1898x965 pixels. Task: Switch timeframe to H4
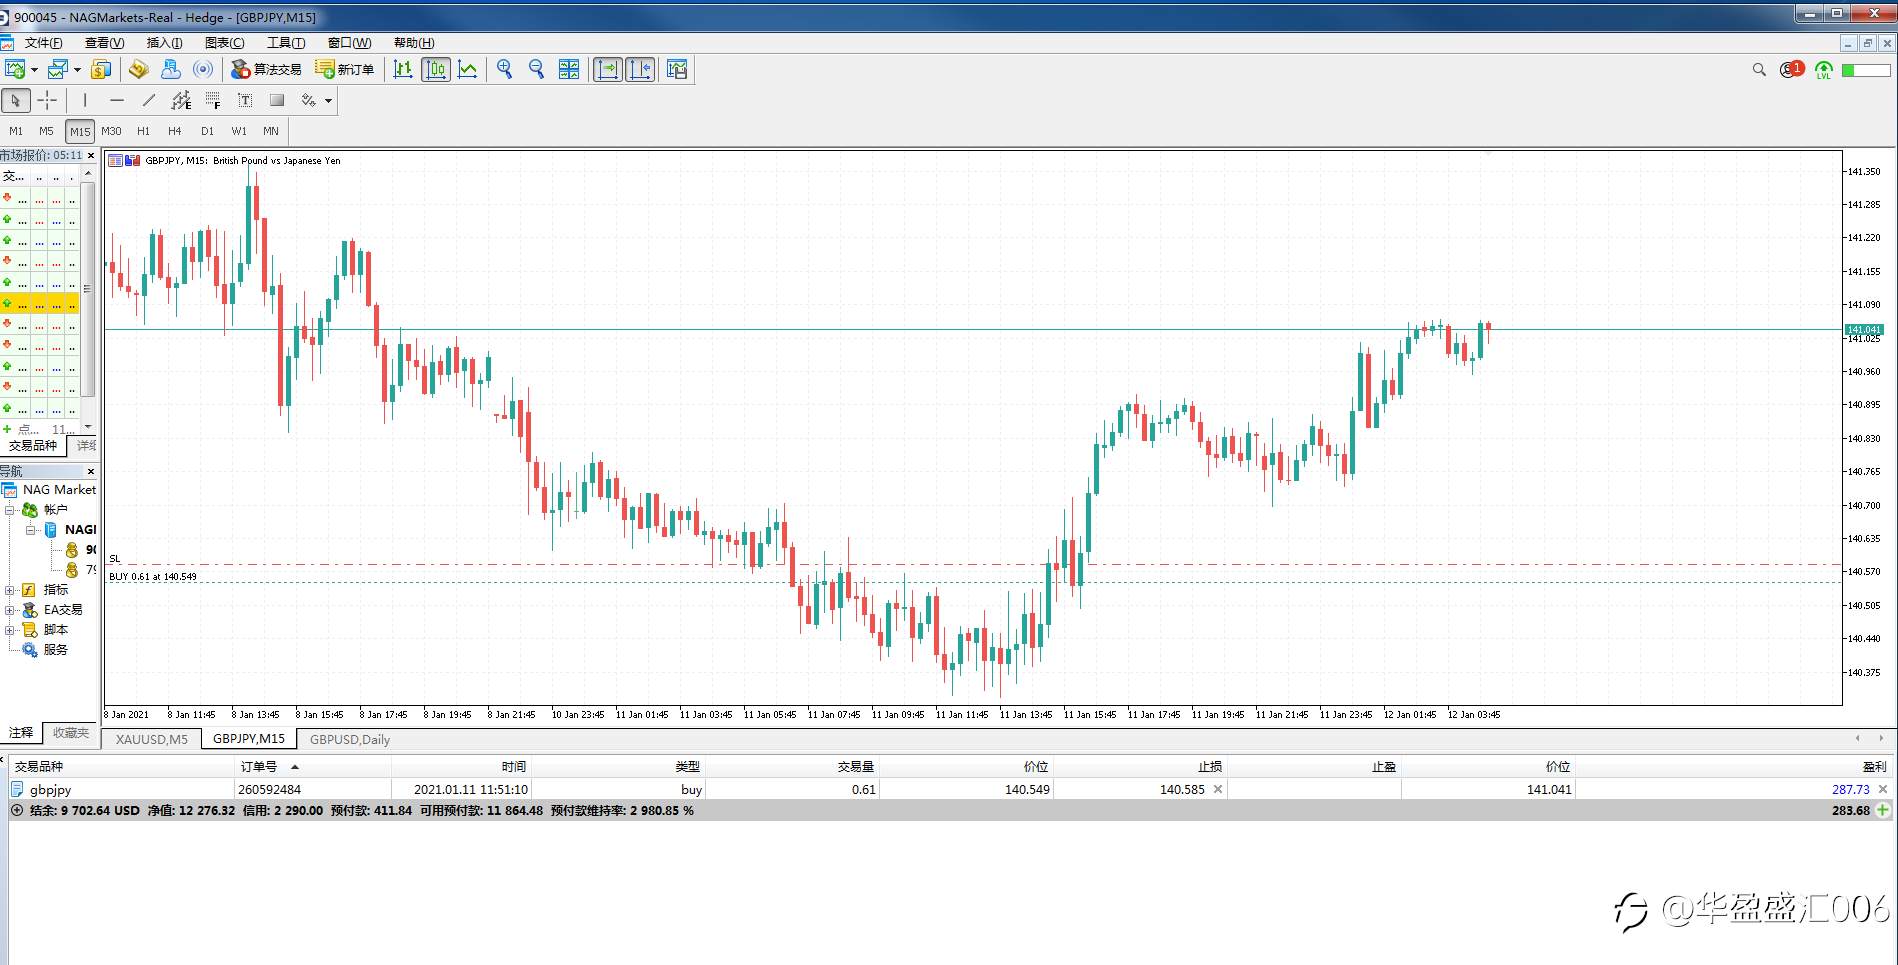175,131
